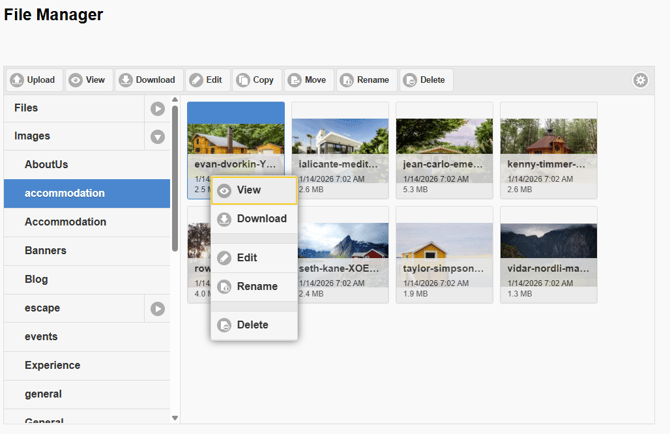Select the vidar-nordli-ma image thumbnail

point(549,255)
